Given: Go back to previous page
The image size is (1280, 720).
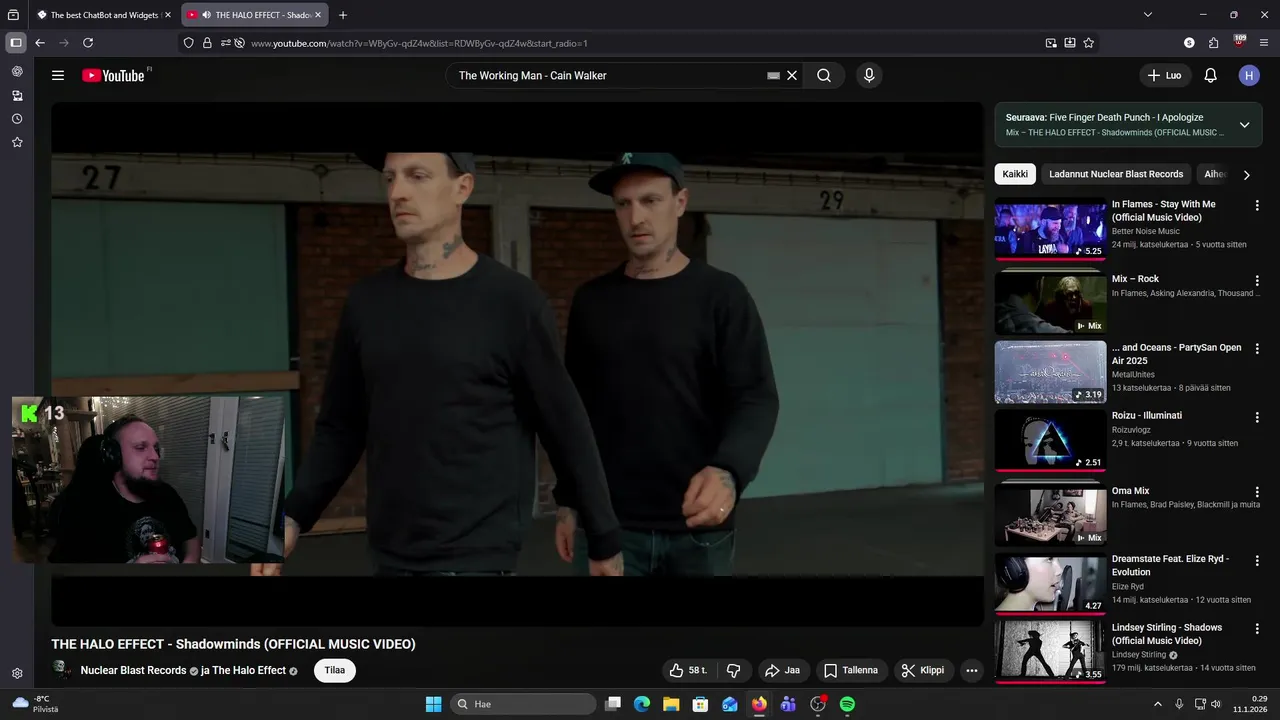Looking at the screenshot, I should point(40,43).
